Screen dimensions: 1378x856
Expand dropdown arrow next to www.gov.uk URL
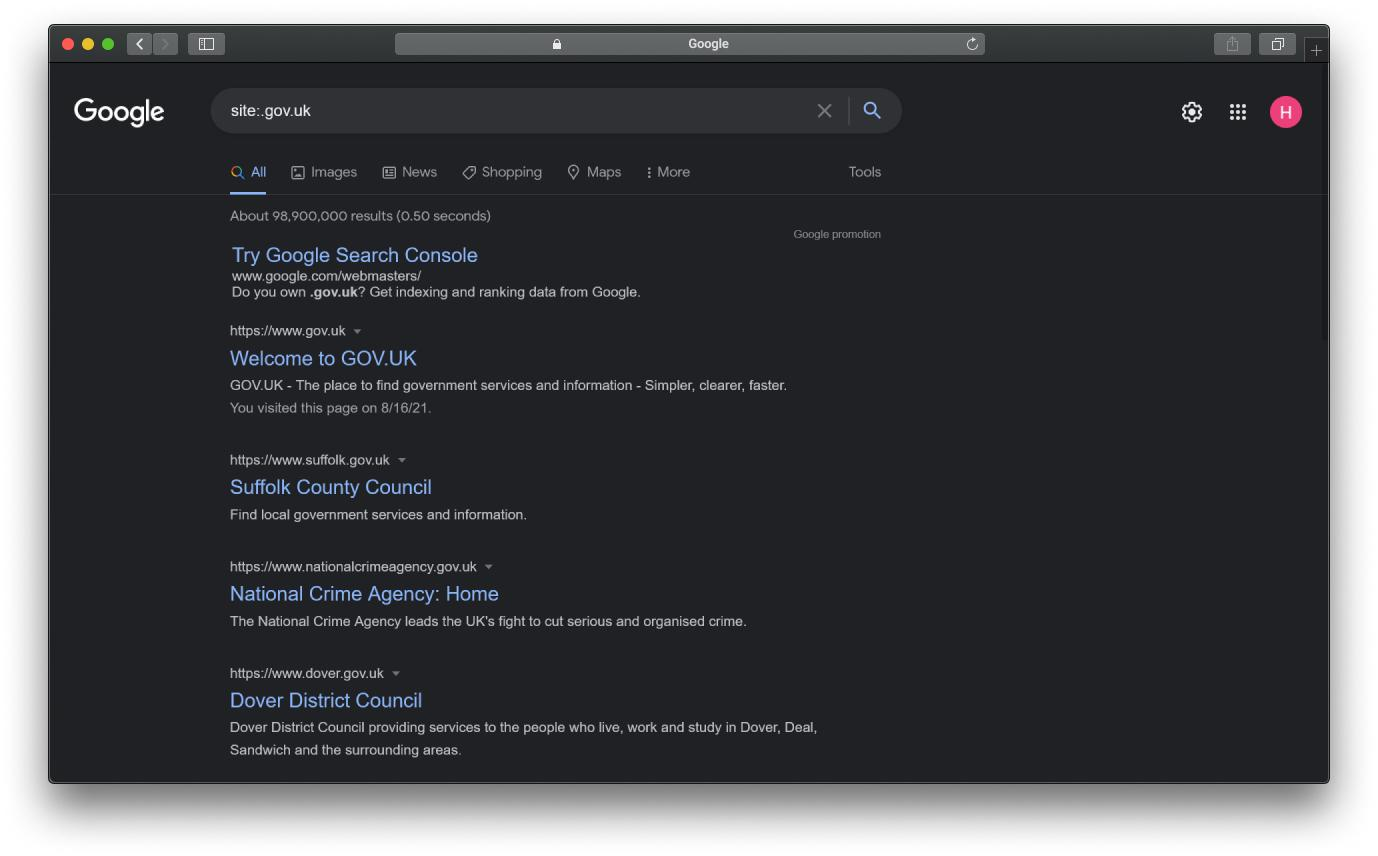coord(357,332)
